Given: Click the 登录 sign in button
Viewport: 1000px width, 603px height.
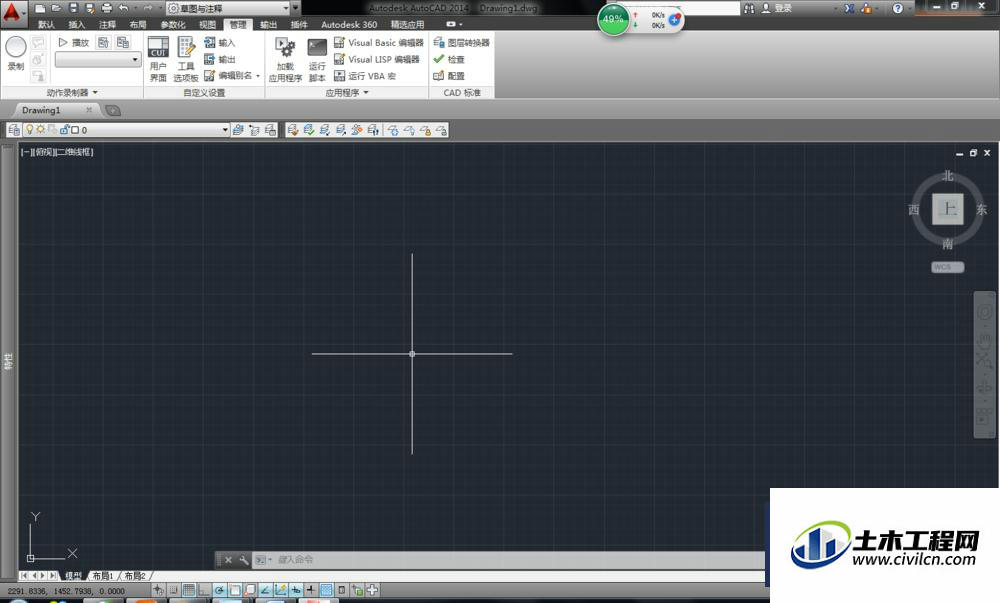Looking at the screenshot, I should click(776, 8).
